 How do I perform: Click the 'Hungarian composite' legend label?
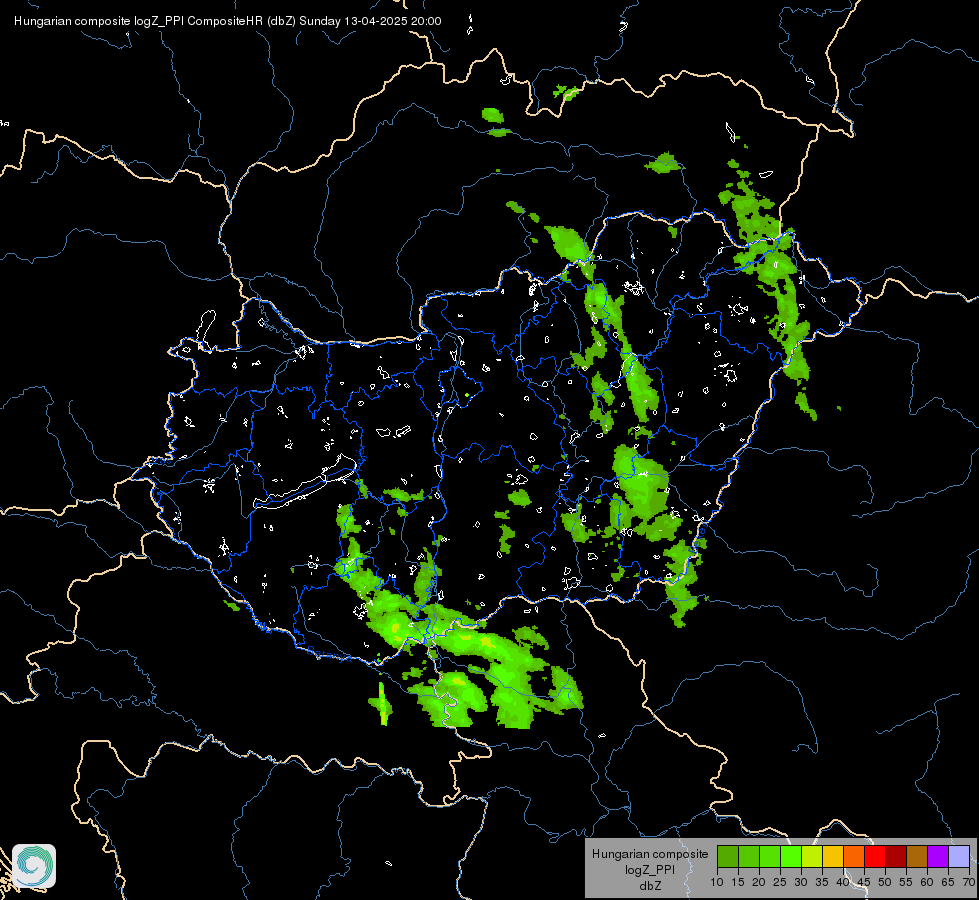click(x=650, y=854)
